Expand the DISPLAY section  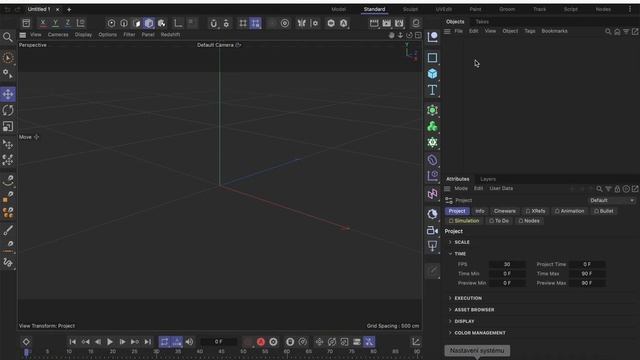tap(450, 321)
